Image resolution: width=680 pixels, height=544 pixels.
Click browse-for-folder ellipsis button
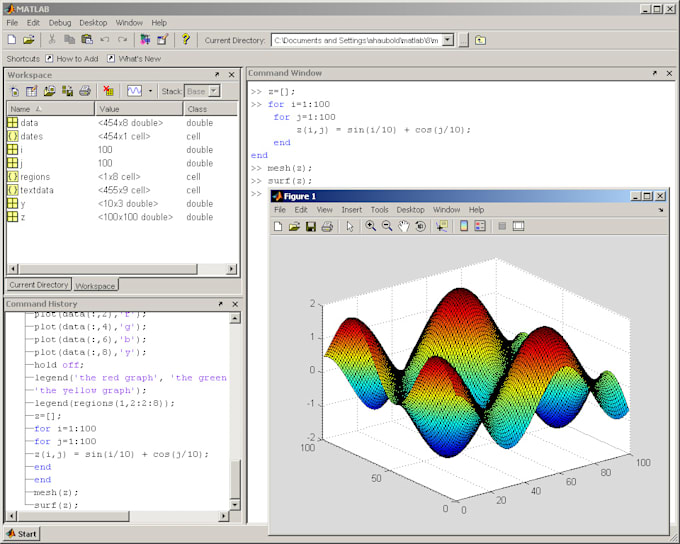pos(464,40)
